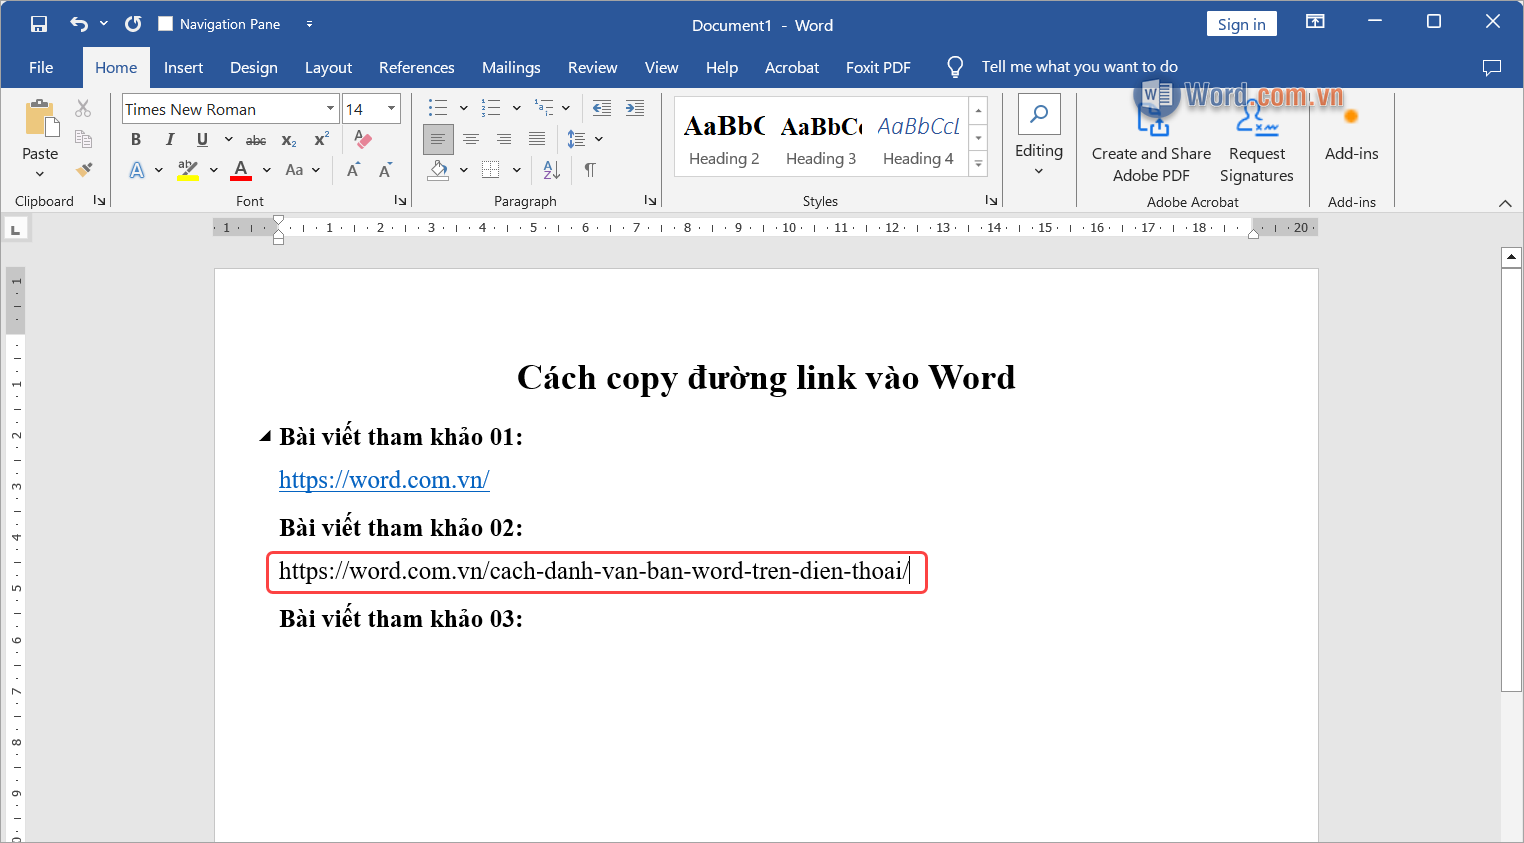The width and height of the screenshot is (1524, 843).
Task: Open Ribbon Display Options
Action: (1315, 21)
